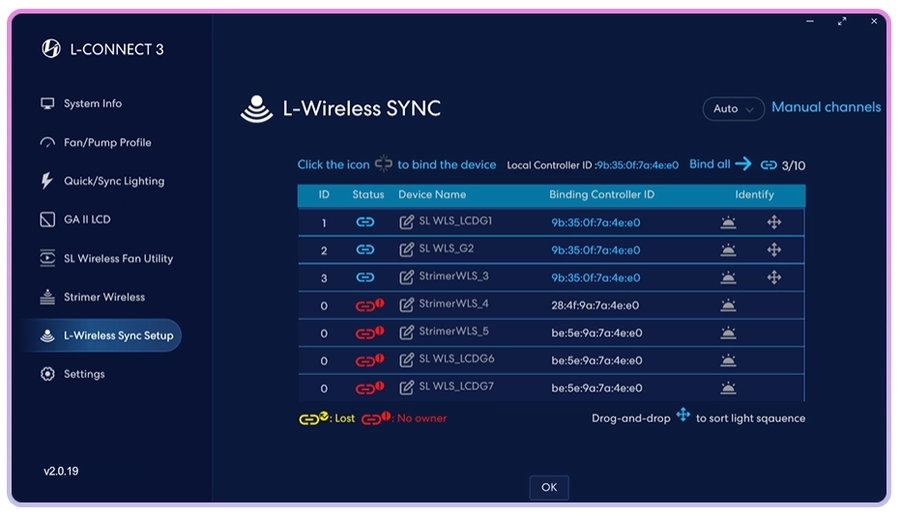
Task: Click move arrows icon for SL WLS_G2
Action: 774,250
